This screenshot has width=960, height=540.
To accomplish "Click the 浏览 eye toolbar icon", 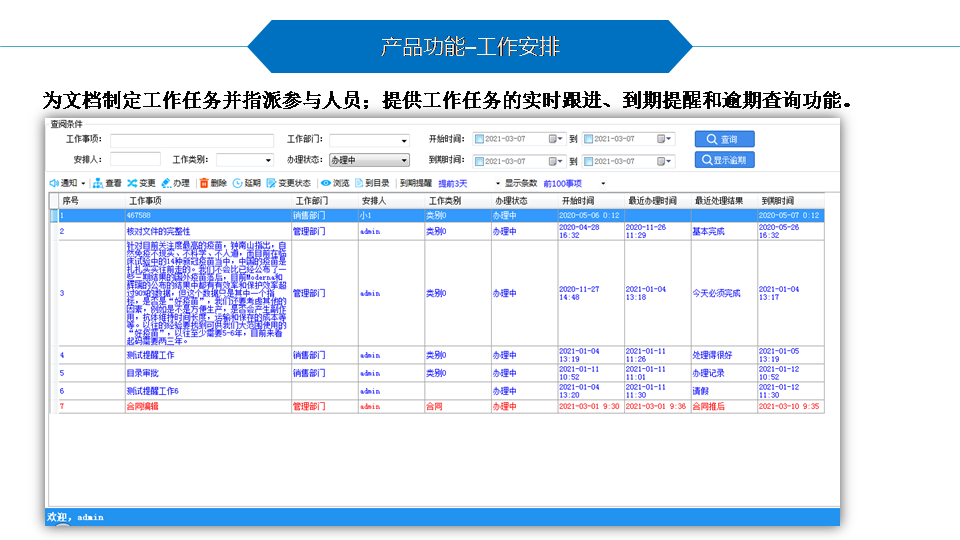I will [x=326, y=183].
